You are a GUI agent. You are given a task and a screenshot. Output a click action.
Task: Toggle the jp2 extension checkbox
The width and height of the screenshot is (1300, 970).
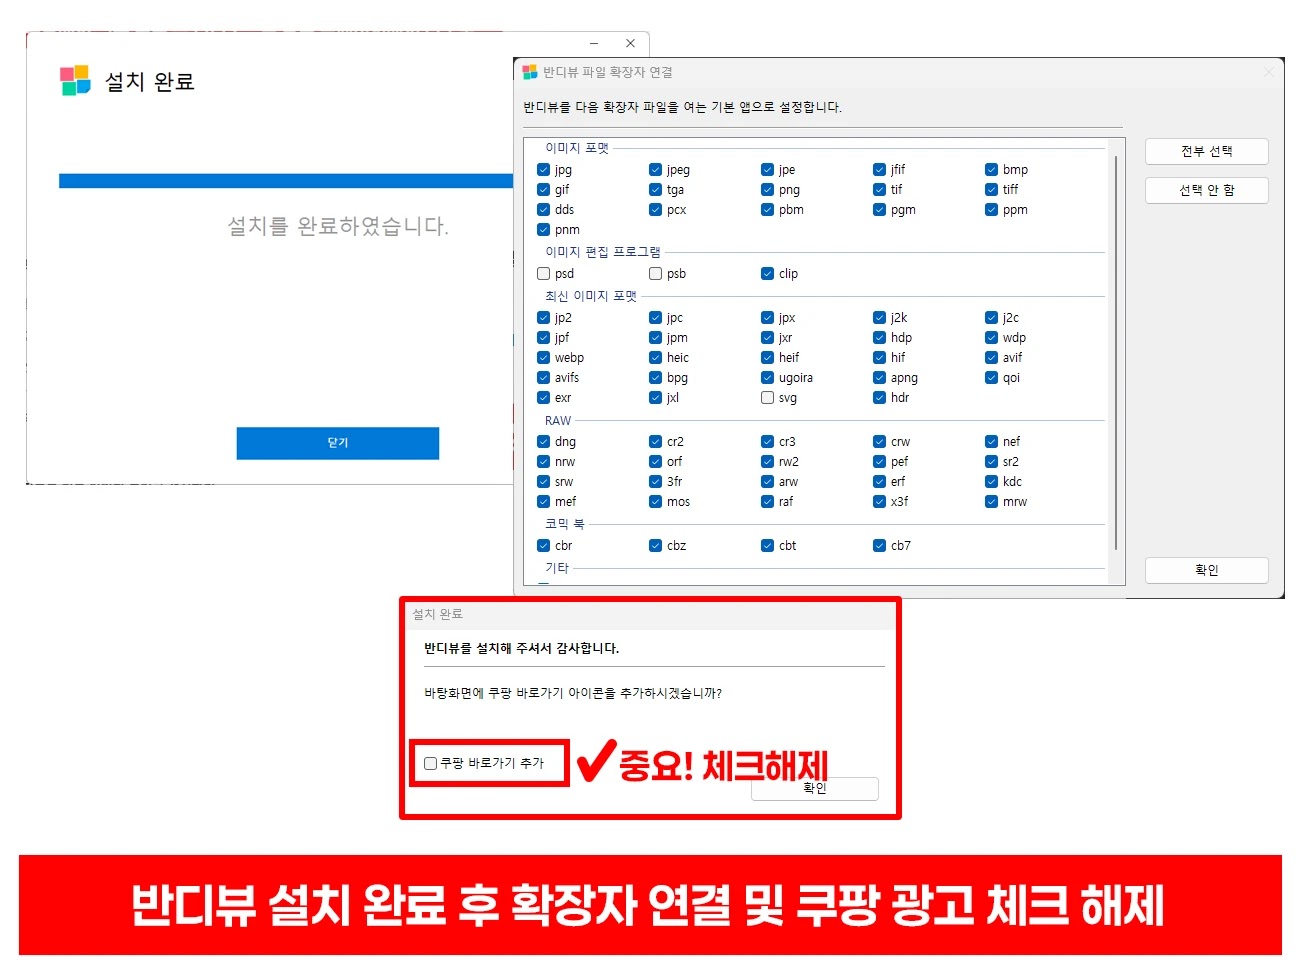pyautogui.click(x=544, y=318)
